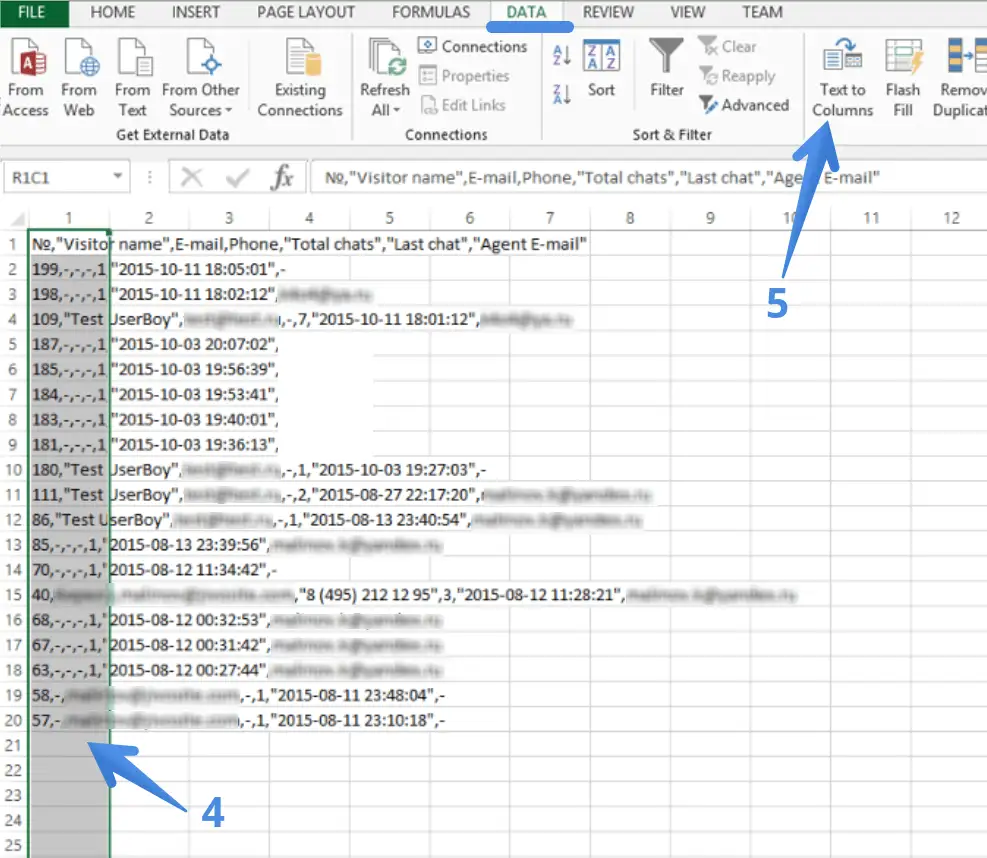Click the Insert Function fx button
987x858 pixels.
(282, 178)
